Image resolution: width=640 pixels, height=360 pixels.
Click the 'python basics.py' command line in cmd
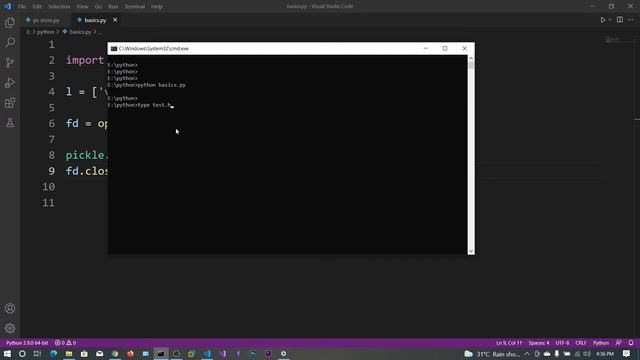click(x=147, y=85)
